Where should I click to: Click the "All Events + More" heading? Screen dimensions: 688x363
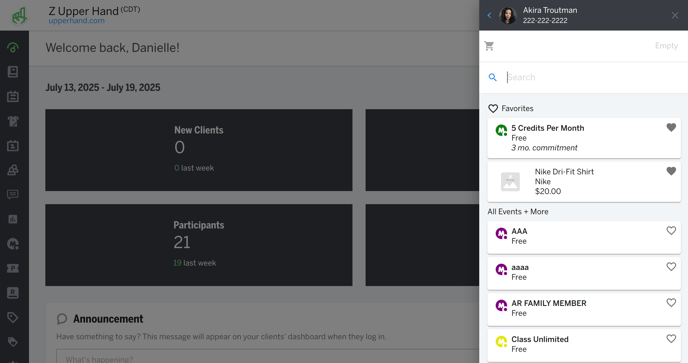pyautogui.click(x=518, y=212)
